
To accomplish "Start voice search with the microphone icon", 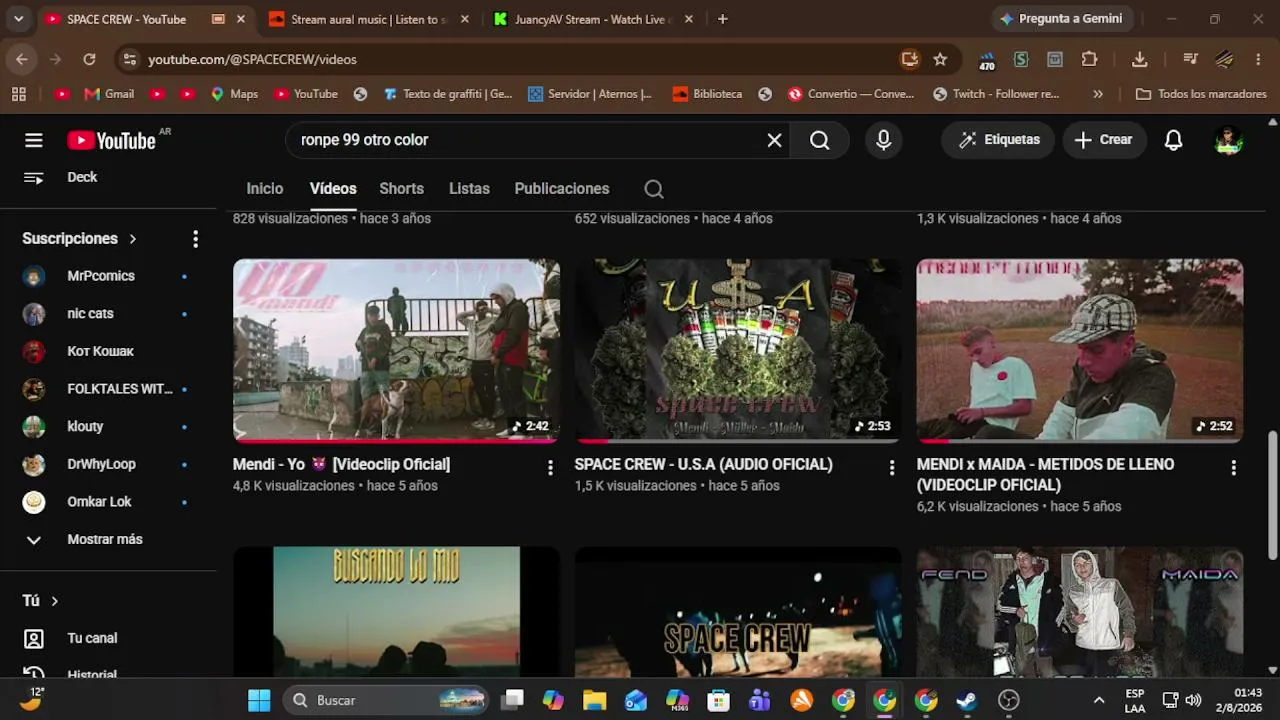I will 883,140.
